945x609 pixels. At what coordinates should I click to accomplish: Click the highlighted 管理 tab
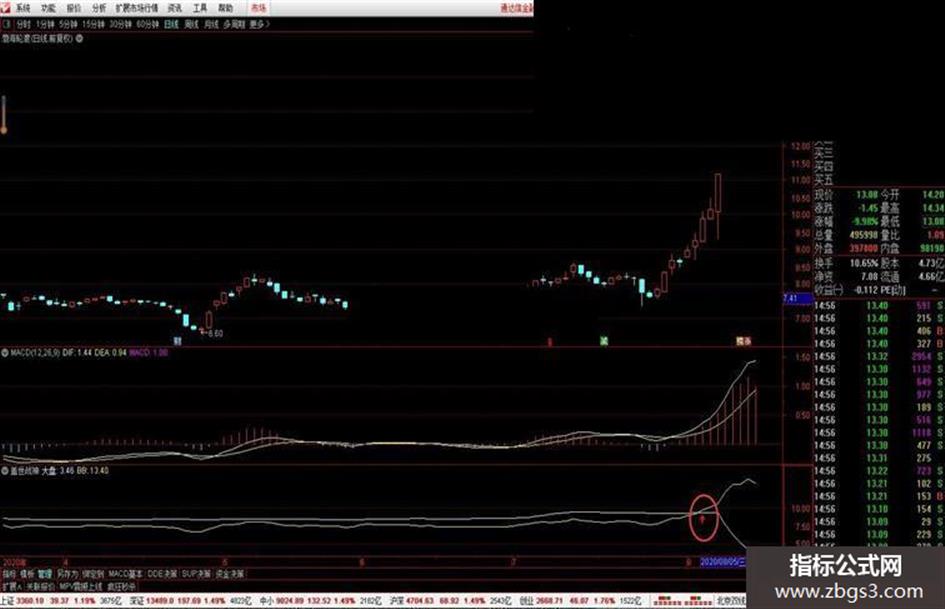click(x=45, y=574)
